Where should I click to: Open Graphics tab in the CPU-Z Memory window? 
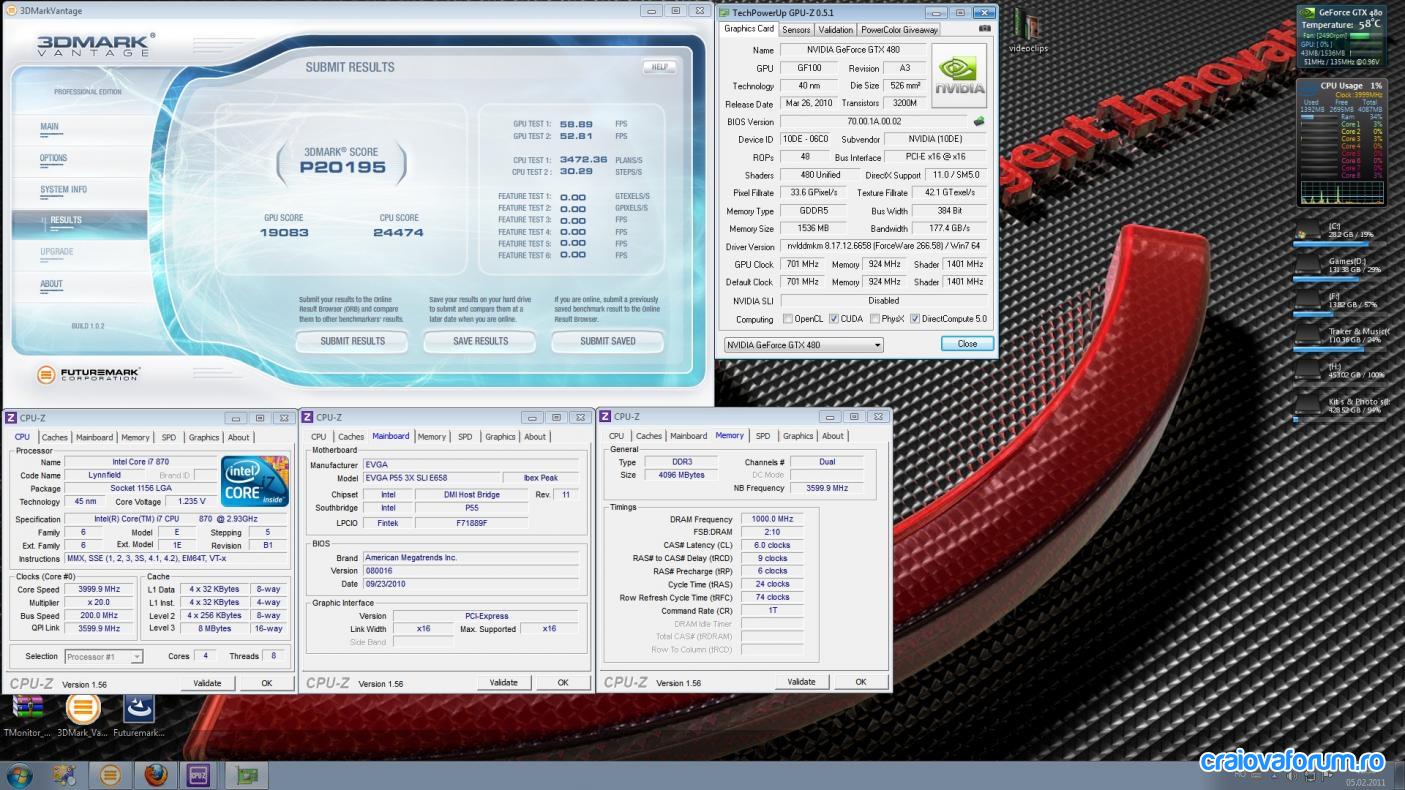(798, 436)
